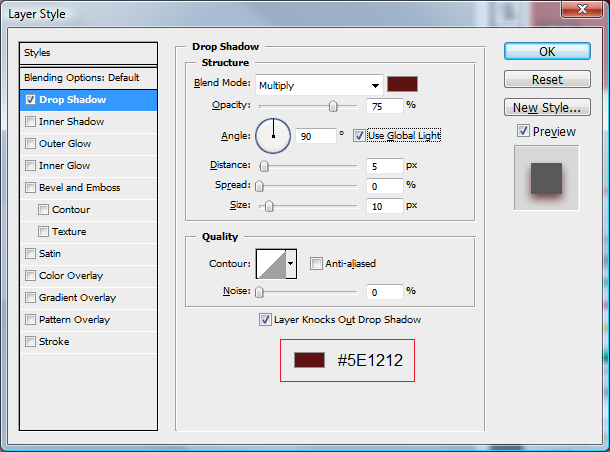The image size is (610, 452).
Task: Click the Distance slider handle
Action: point(264,166)
